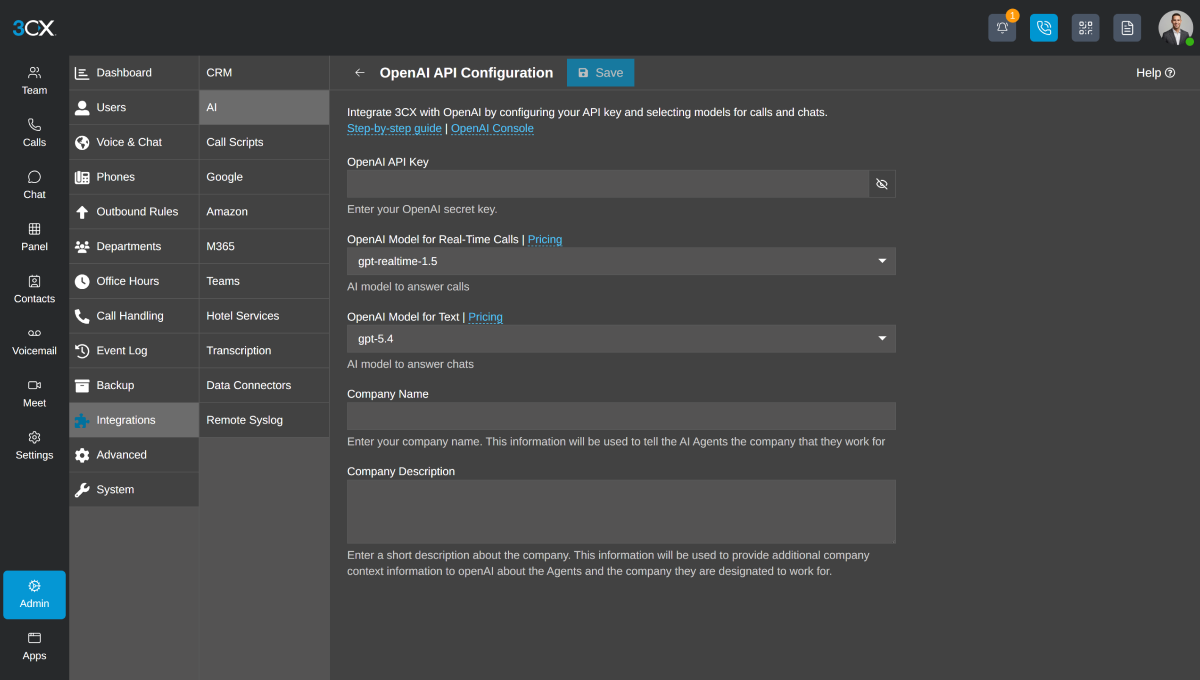Open Call Handling section
Screen dimensions: 1200x680
(134, 316)
